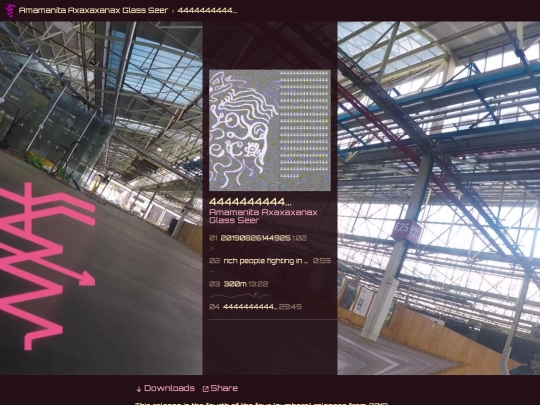Open the Downloads link
The image size is (540, 405).
(169, 388)
